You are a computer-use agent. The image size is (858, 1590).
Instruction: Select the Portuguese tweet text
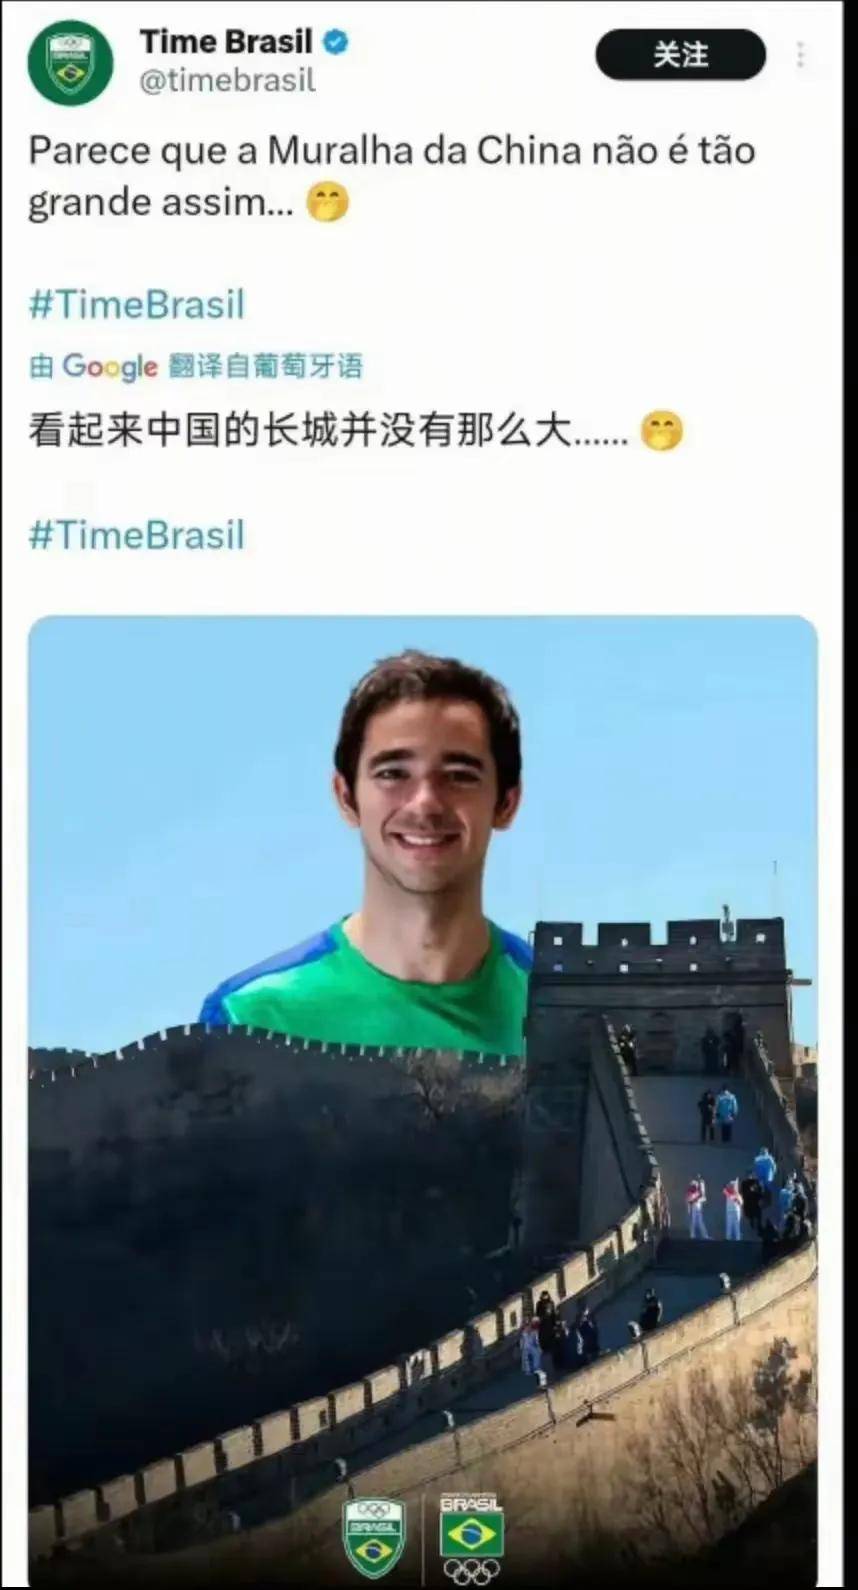point(391,176)
